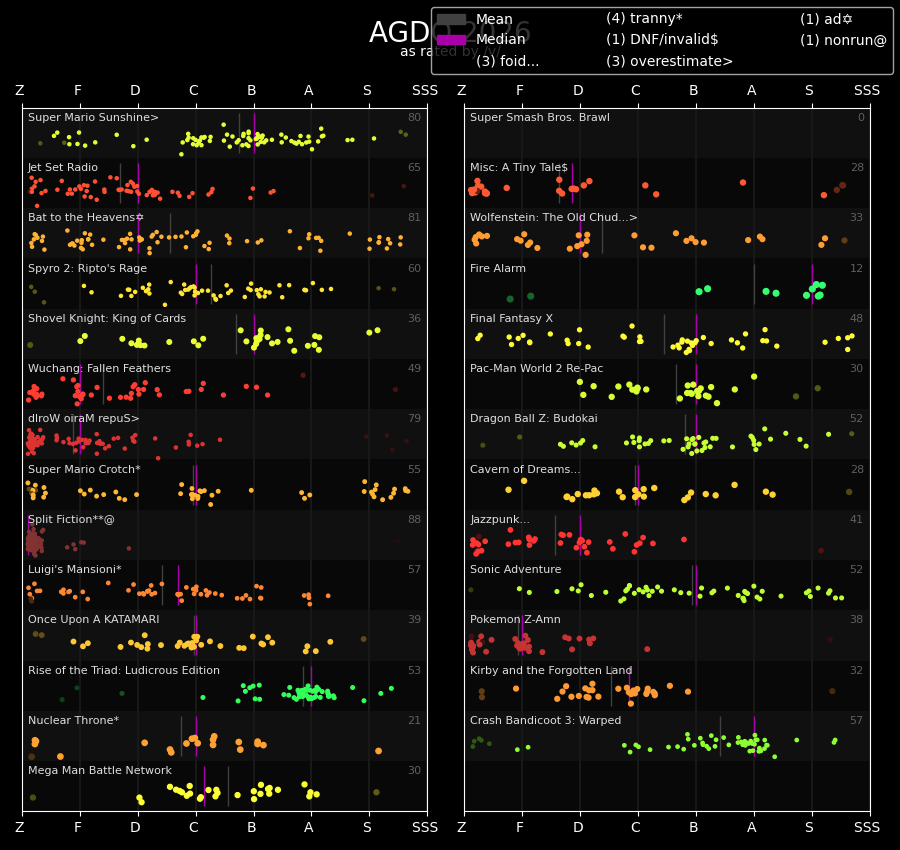Click the vote count '88' for Split Fiction

414,519
